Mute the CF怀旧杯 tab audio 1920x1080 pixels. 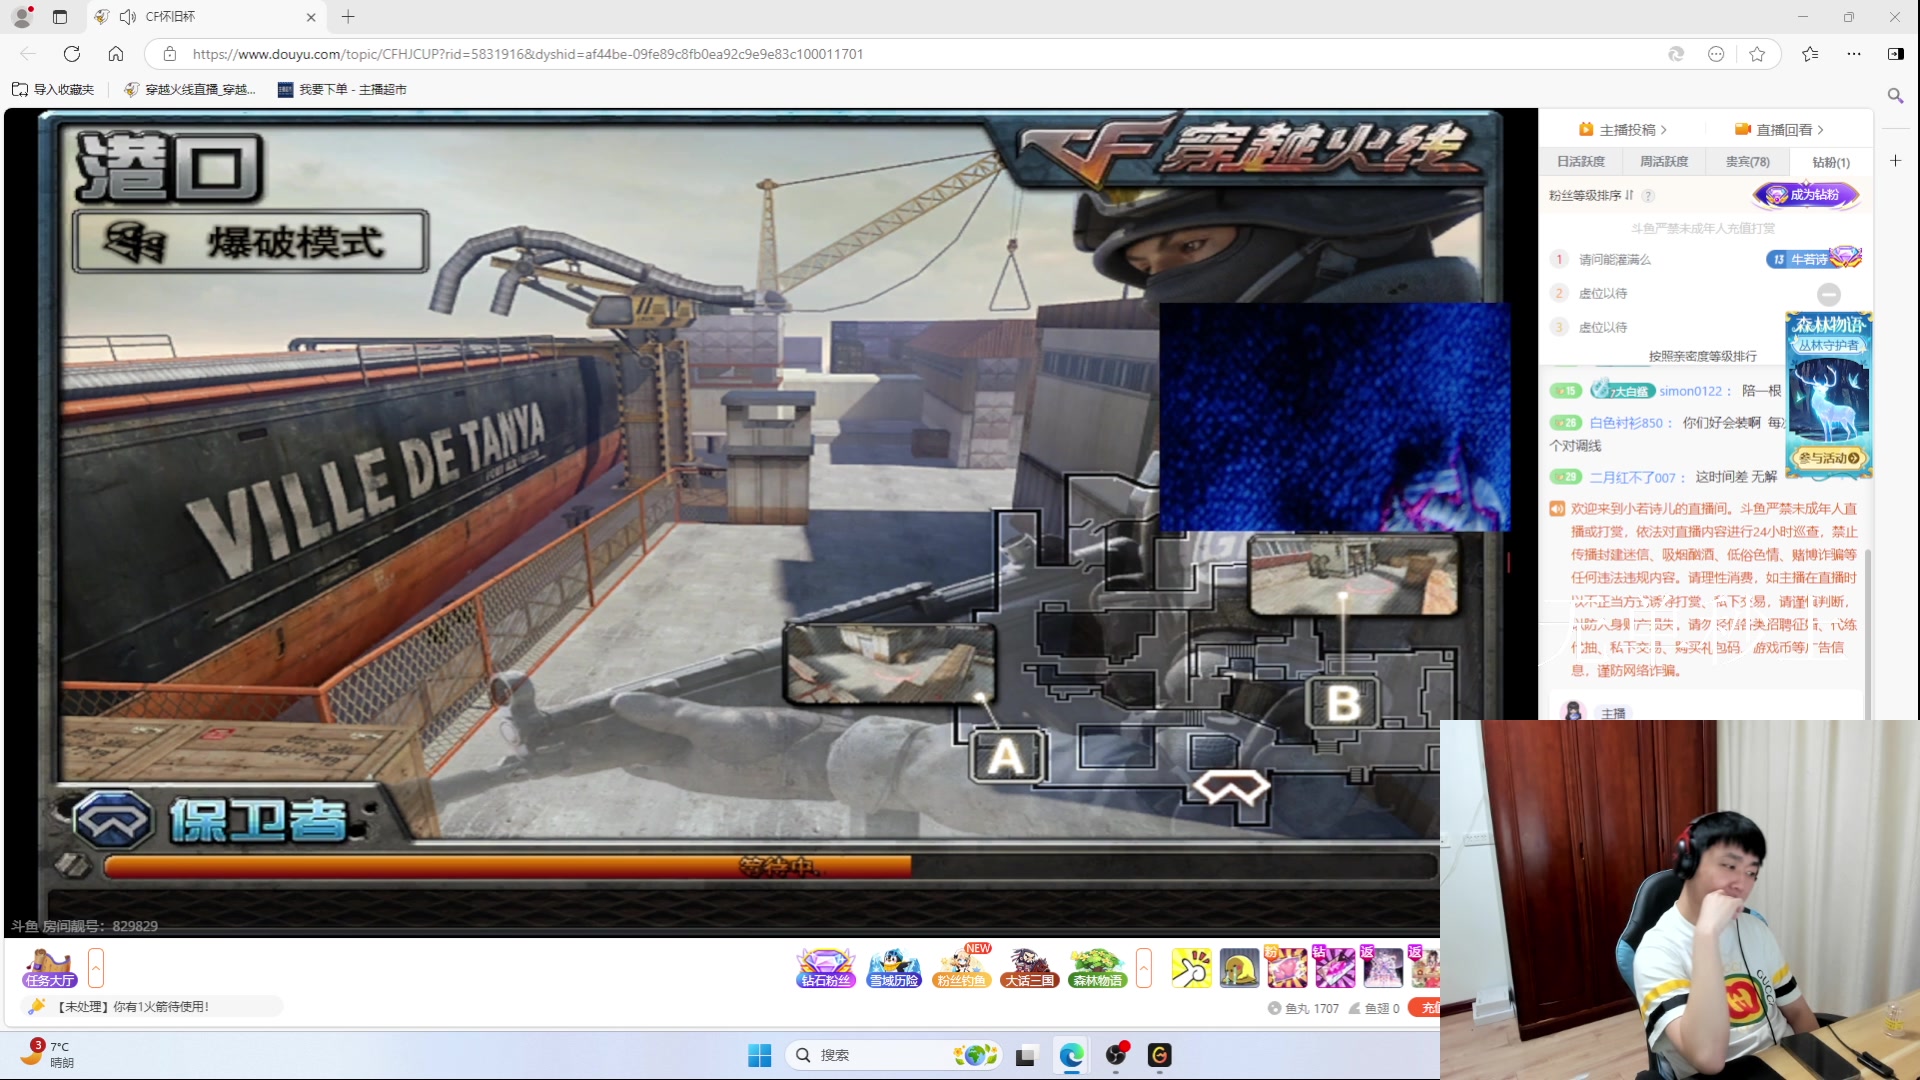coord(127,17)
